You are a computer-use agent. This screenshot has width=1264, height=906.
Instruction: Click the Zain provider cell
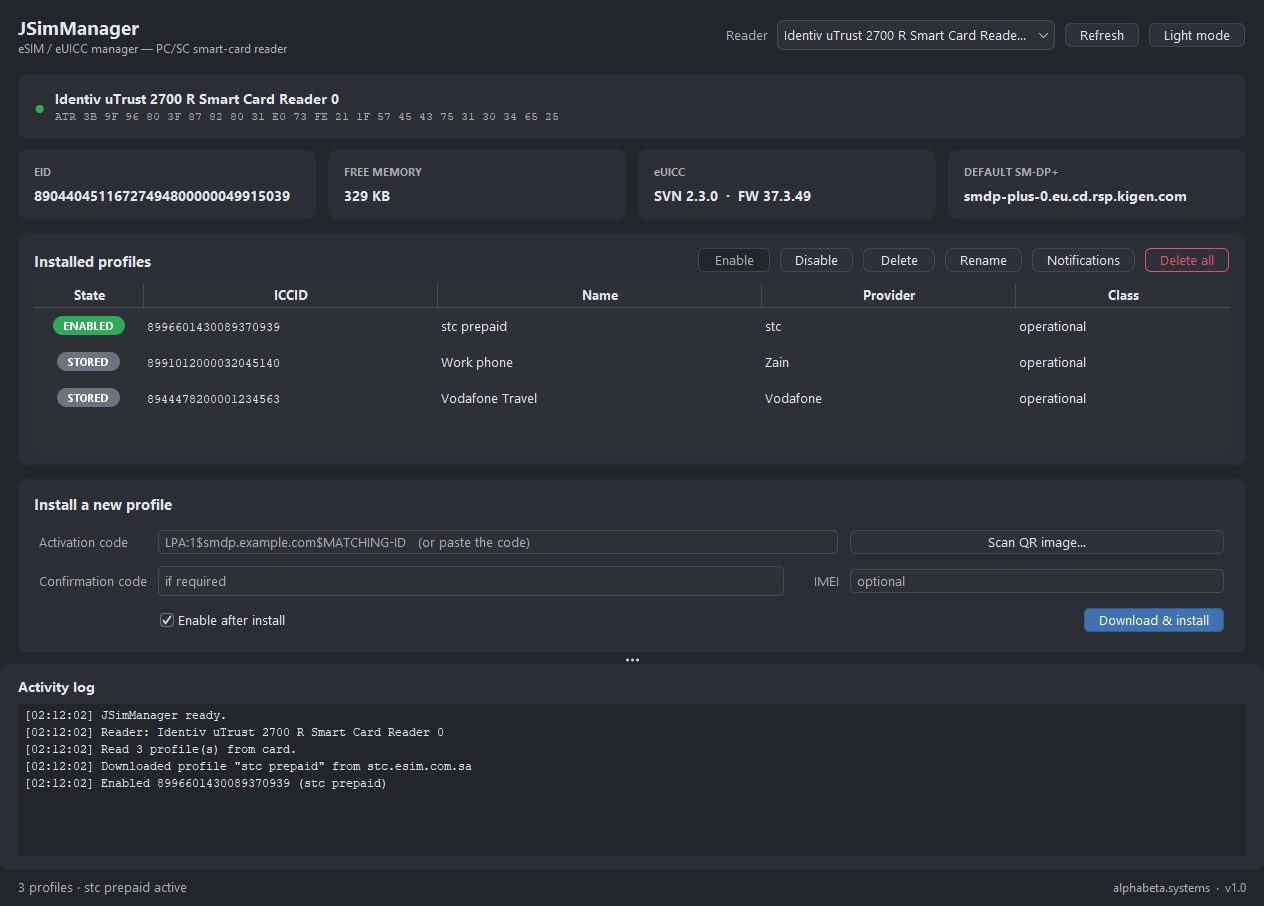tap(889, 363)
